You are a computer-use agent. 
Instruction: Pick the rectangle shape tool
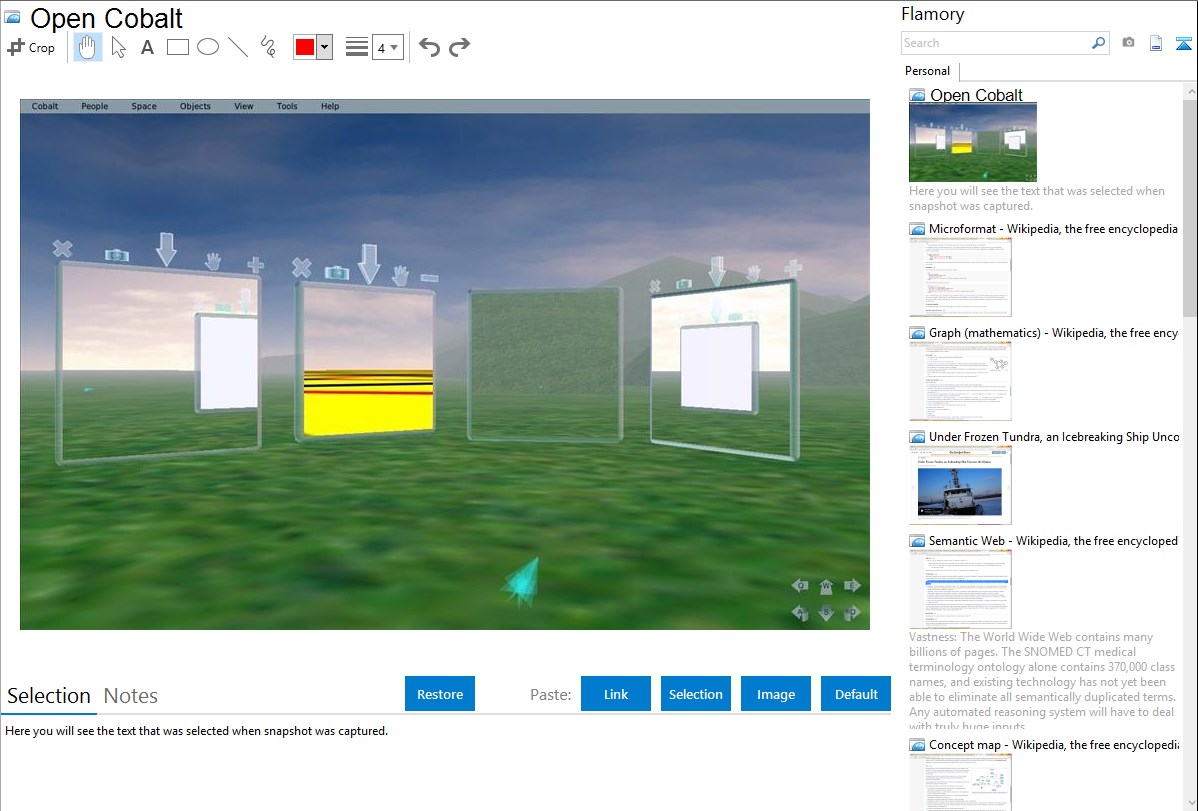pyautogui.click(x=177, y=47)
